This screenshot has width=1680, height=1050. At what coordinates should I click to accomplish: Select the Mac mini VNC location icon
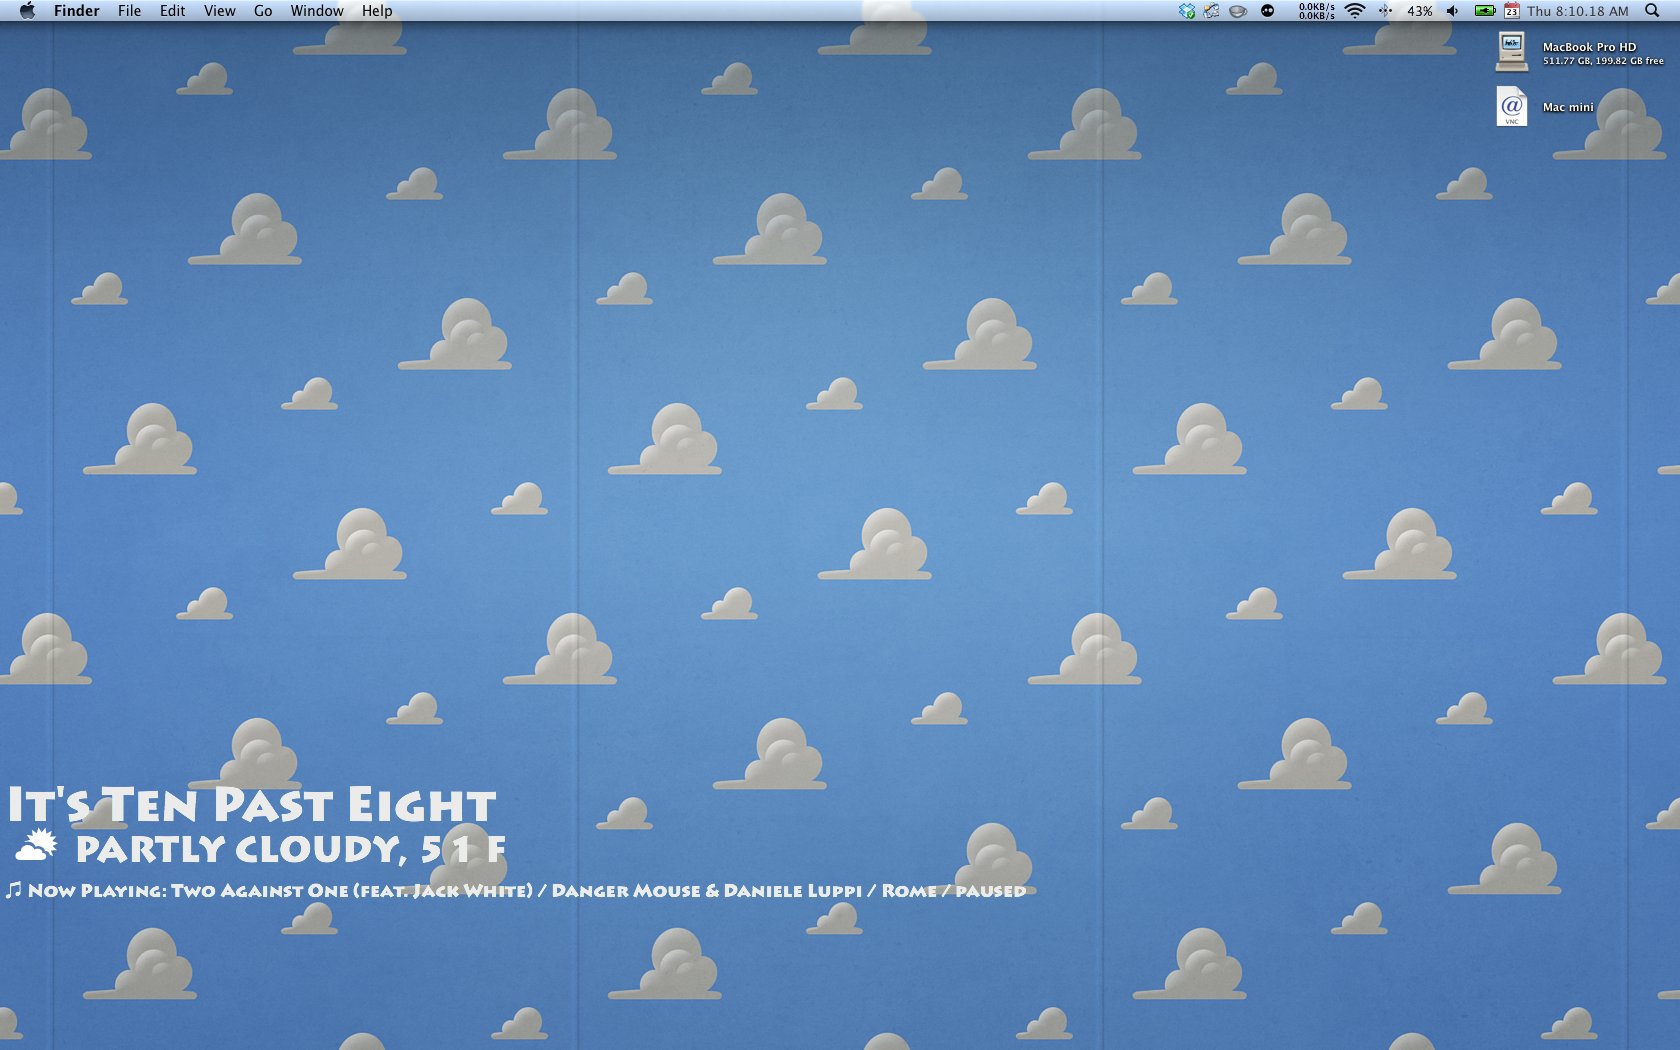pyautogui.click(x=1512, y=106)
